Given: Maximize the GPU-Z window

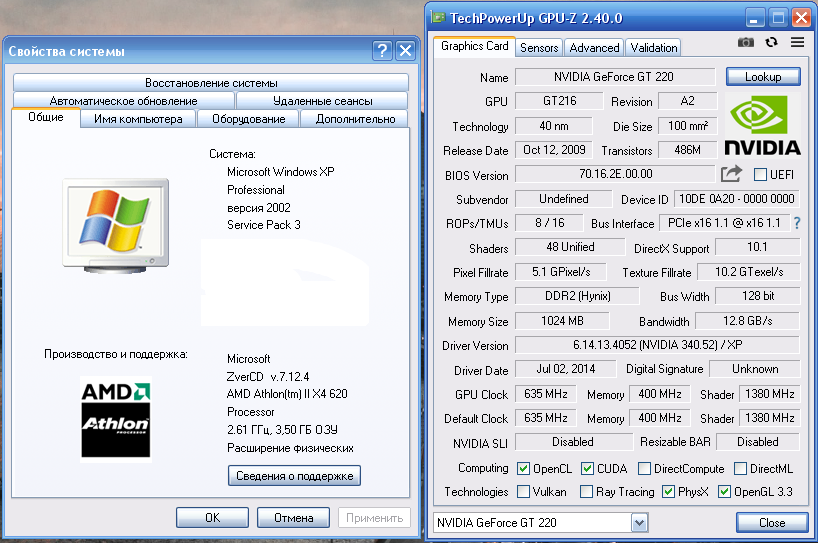Looking at the screenshot, I should coord(778,18).
